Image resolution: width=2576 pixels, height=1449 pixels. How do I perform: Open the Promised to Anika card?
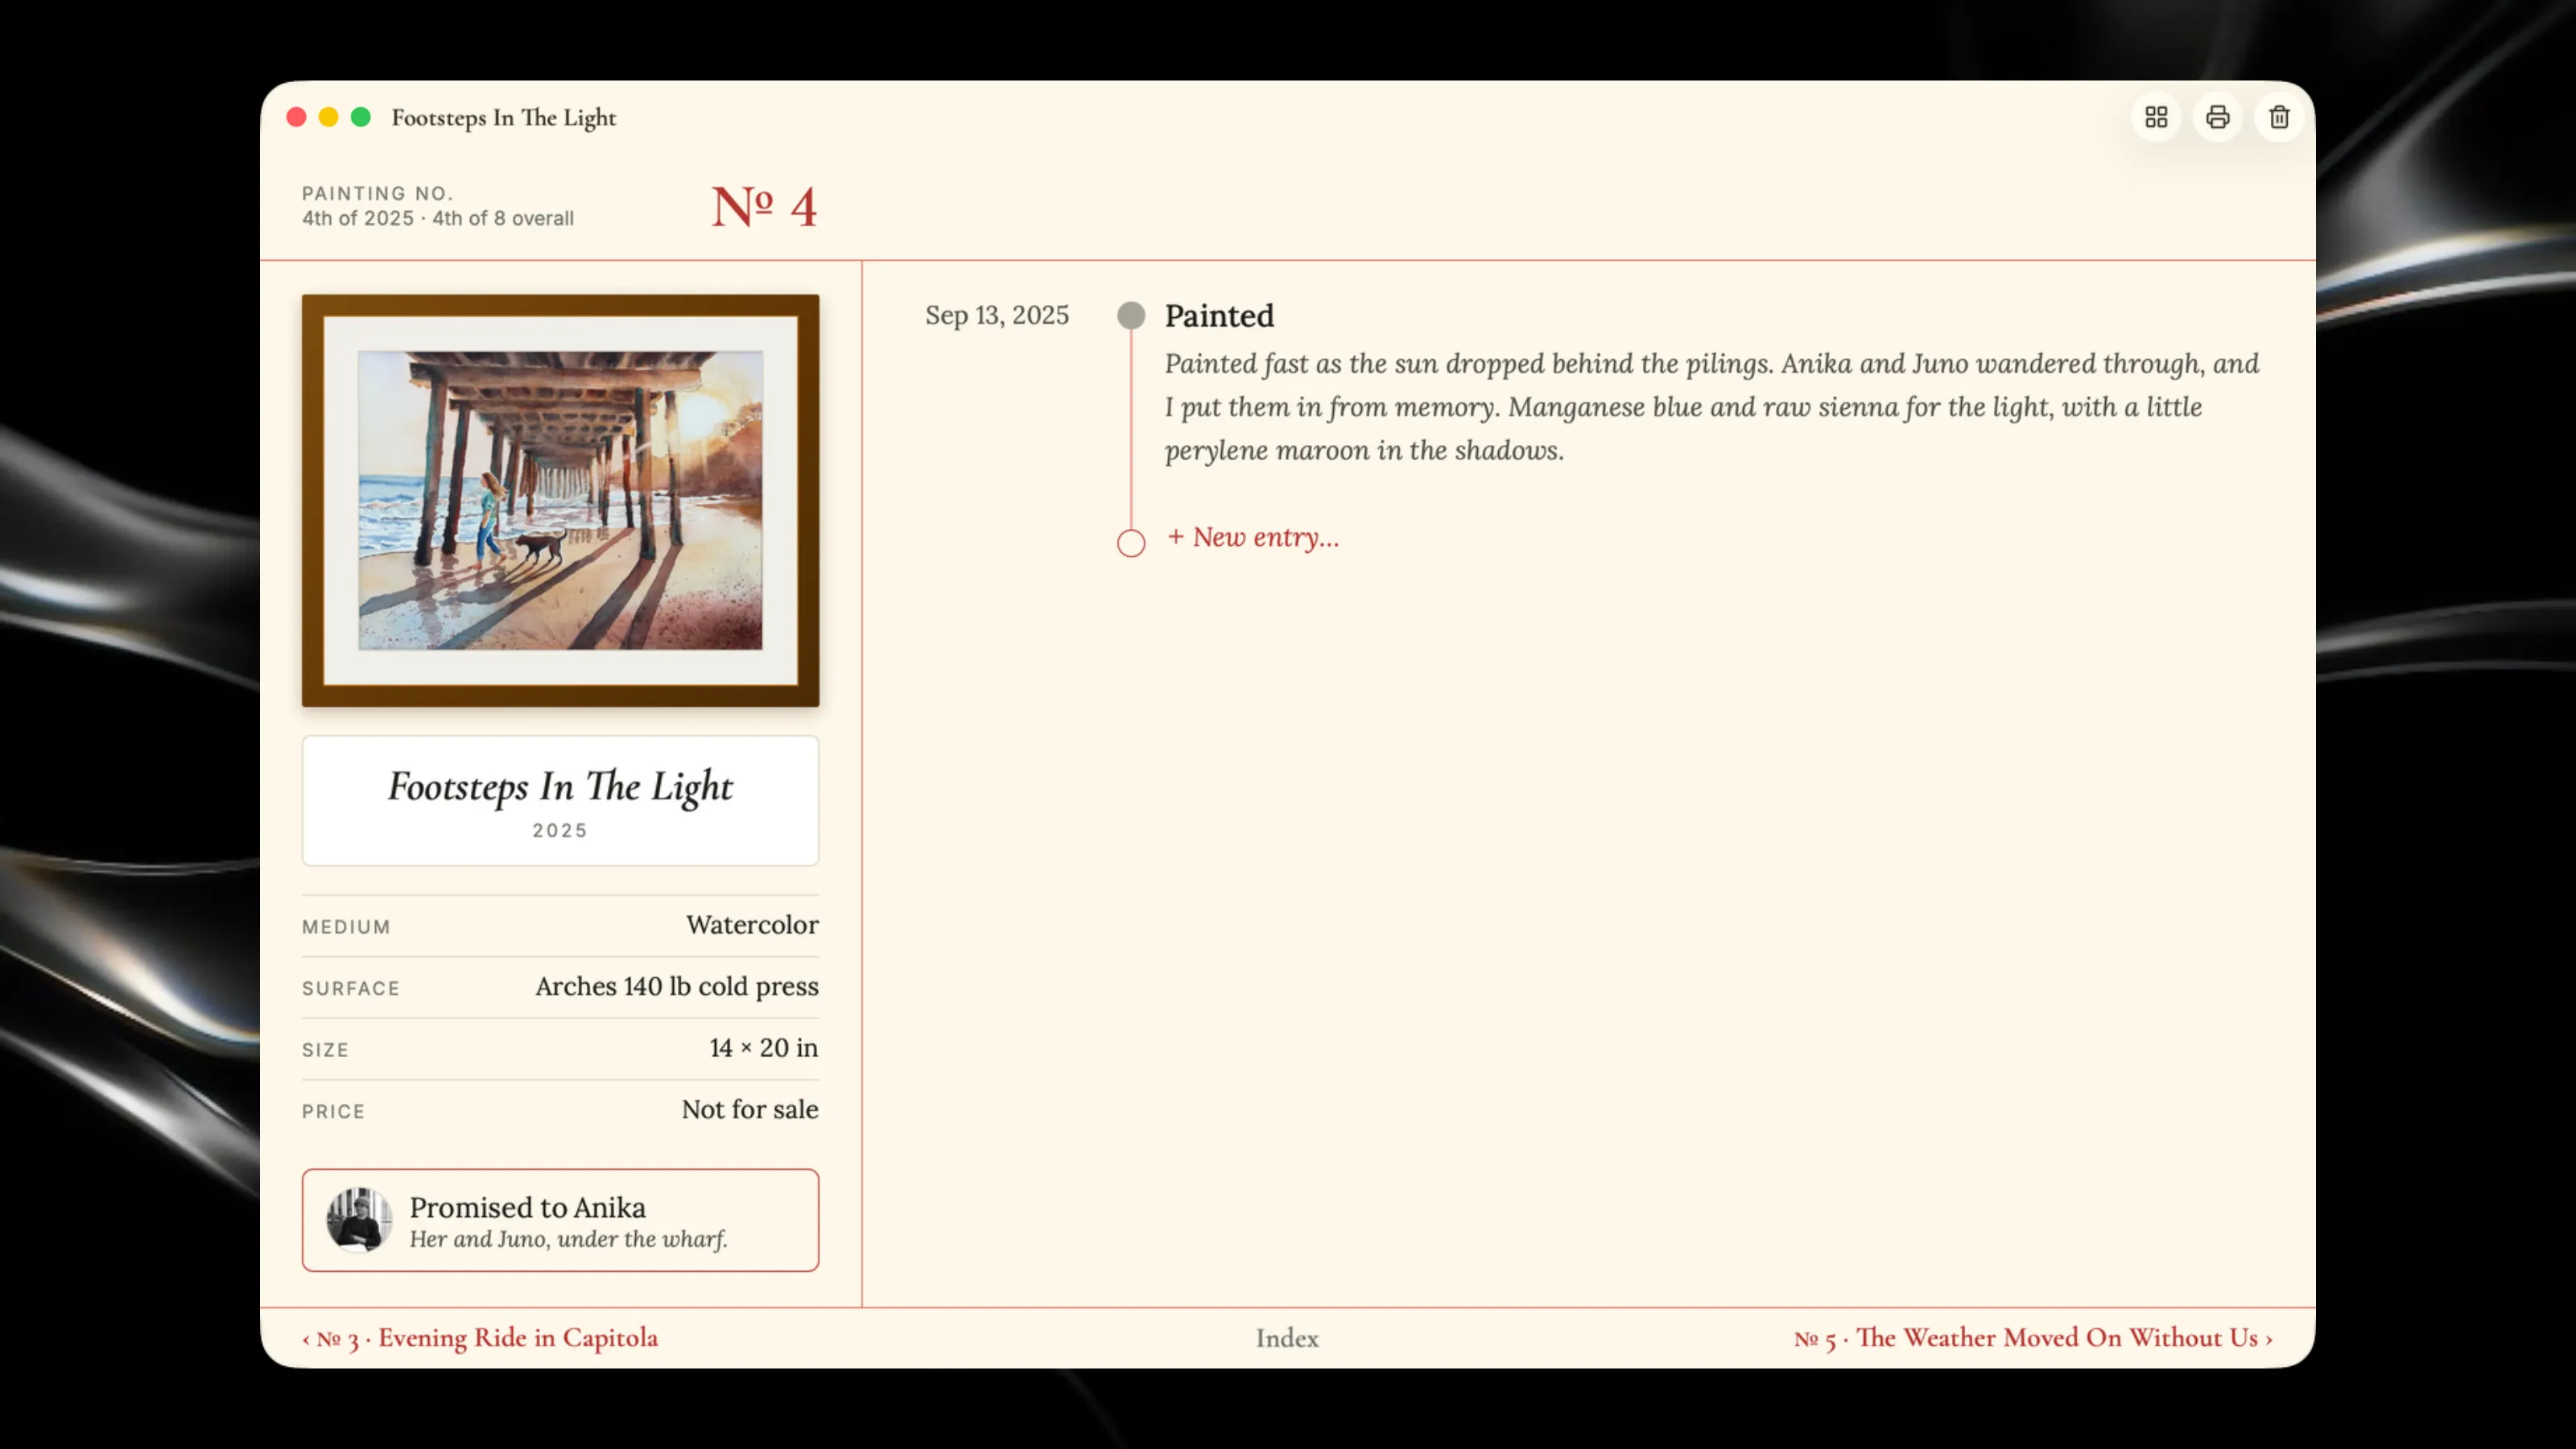click(560, 1220)
